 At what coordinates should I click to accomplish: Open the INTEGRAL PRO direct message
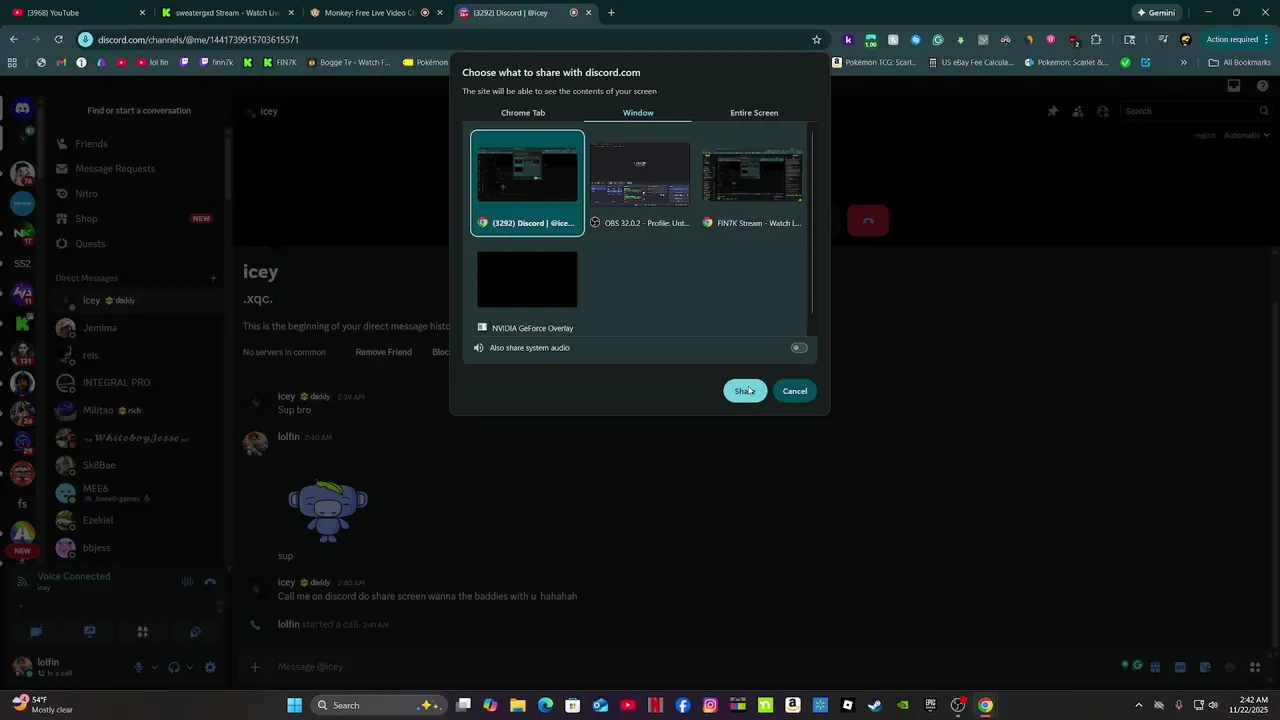click(137, 383)
